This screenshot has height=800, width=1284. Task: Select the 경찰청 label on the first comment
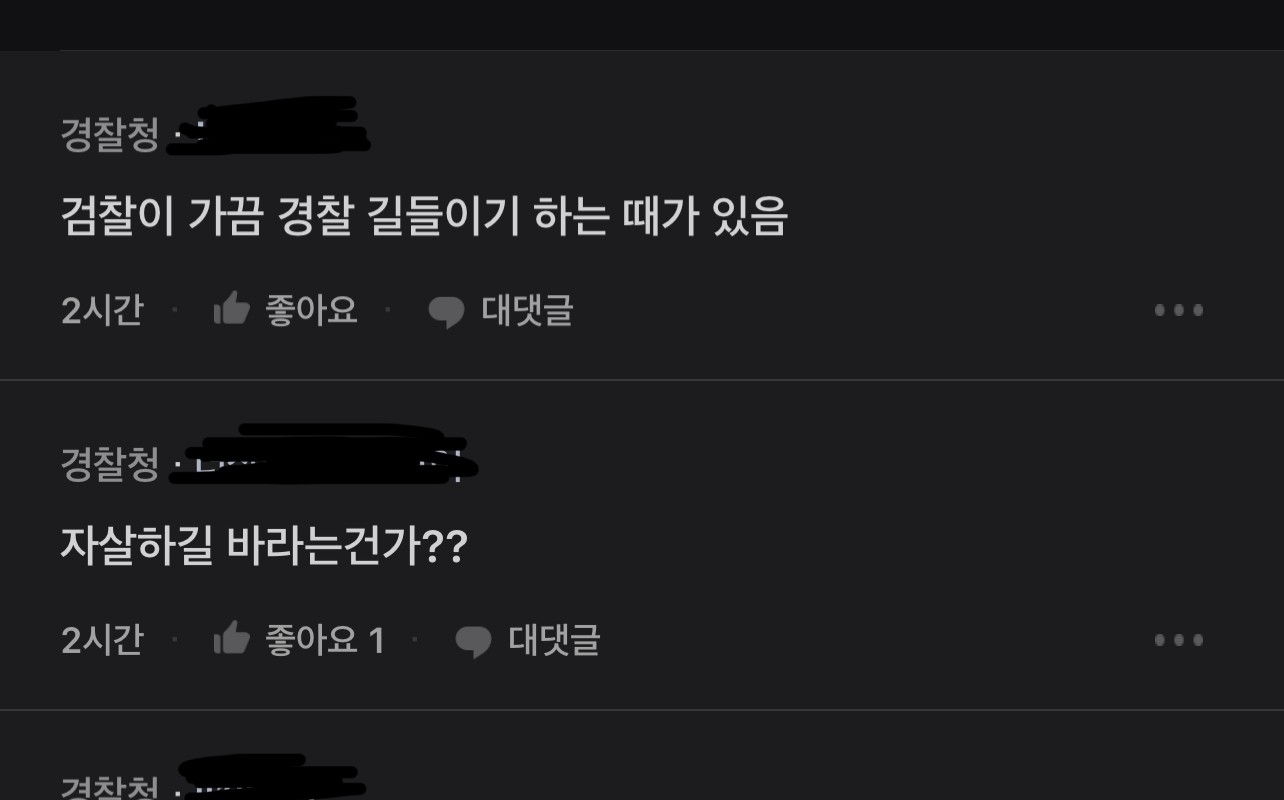[110, 135]
